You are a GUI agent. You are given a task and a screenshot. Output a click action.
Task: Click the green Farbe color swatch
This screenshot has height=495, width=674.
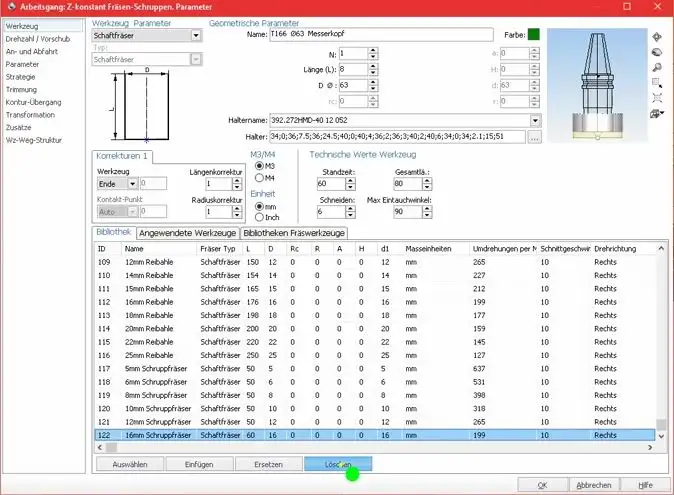533,35
